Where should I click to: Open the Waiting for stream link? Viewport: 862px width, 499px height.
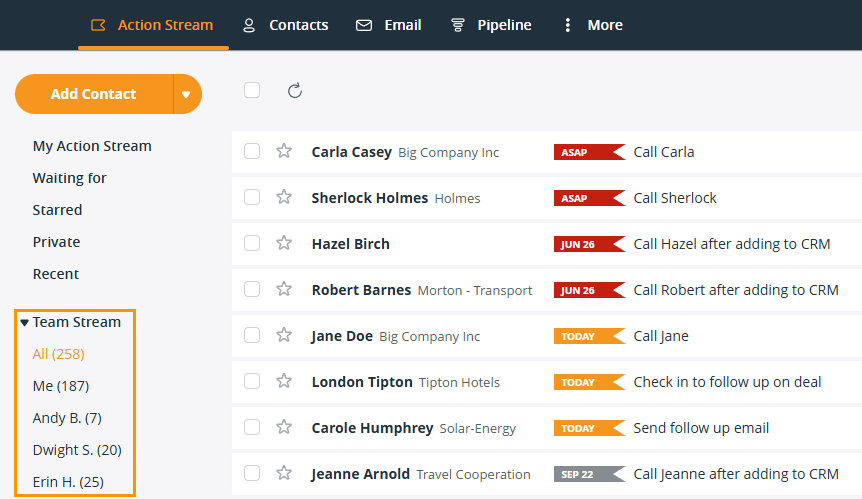69,178
